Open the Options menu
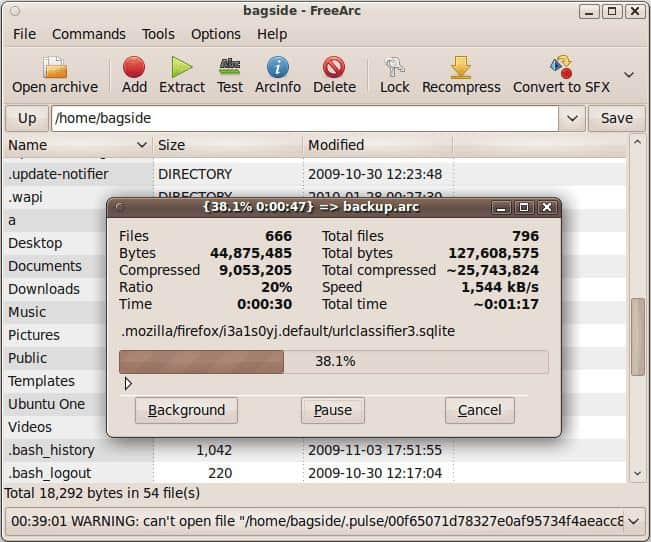Screen dimensions: 651x542 coord(215,34)
